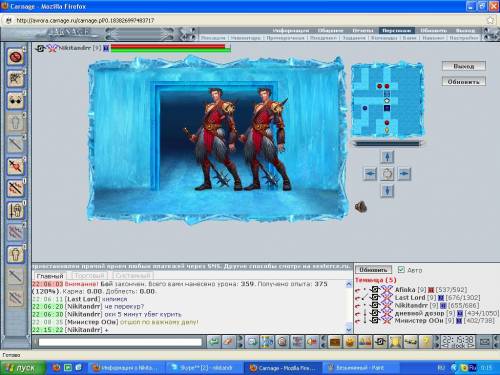Click the Выход button
This screenshot has height=375, width=500.
[464, 66]
